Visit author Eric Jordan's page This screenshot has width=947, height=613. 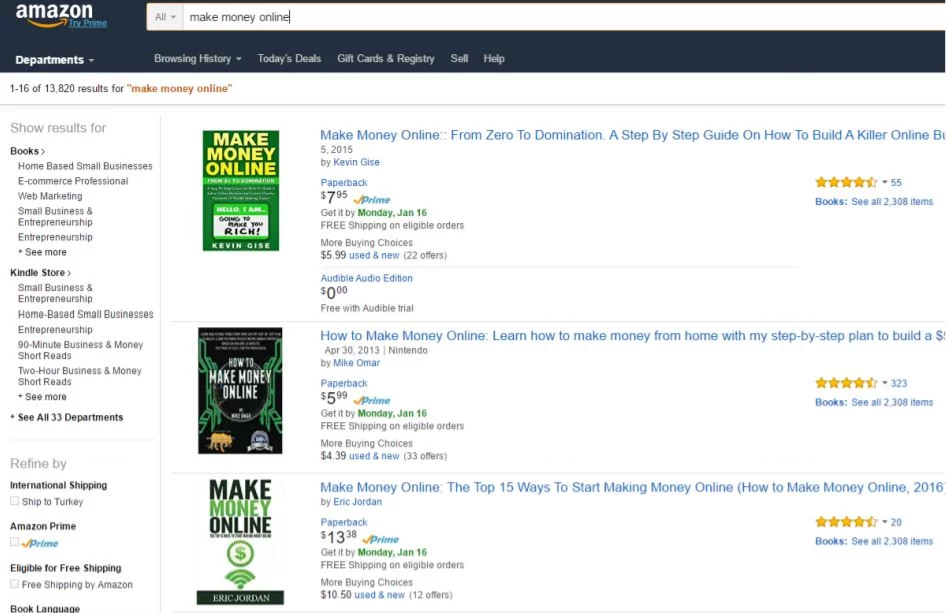(x=358, y=502)
